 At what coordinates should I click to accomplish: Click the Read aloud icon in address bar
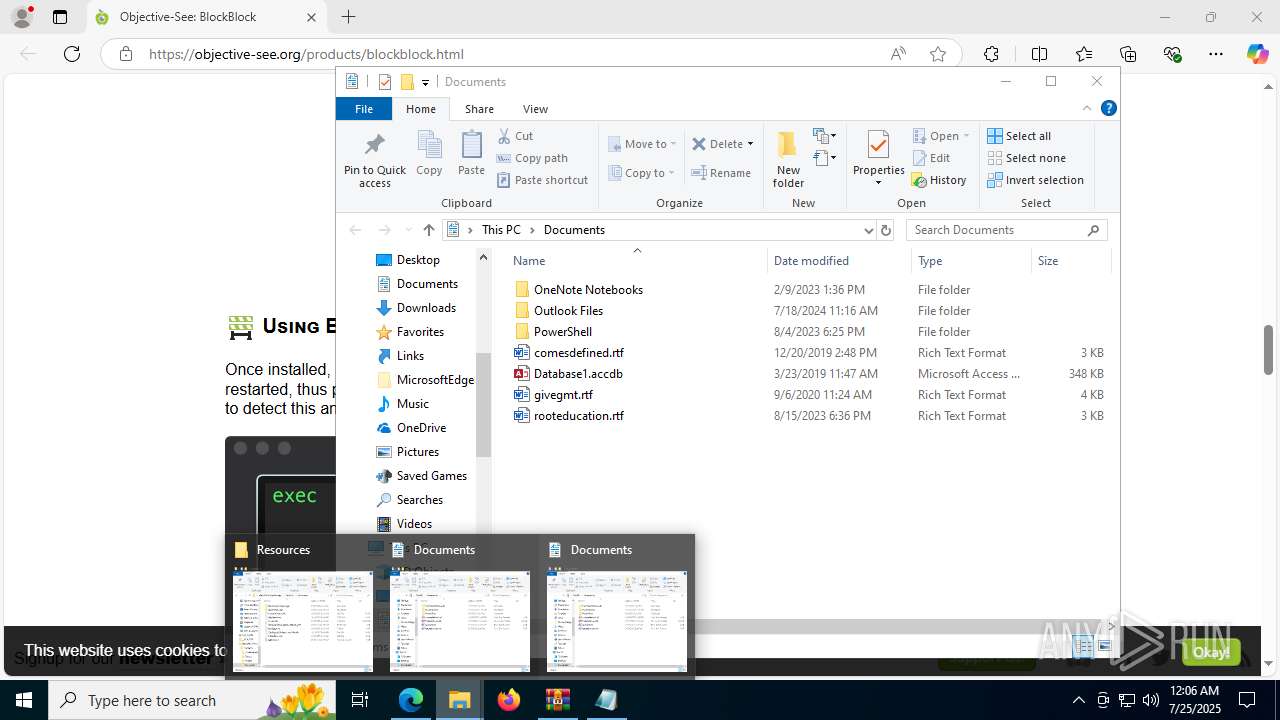tap(898, 54)
